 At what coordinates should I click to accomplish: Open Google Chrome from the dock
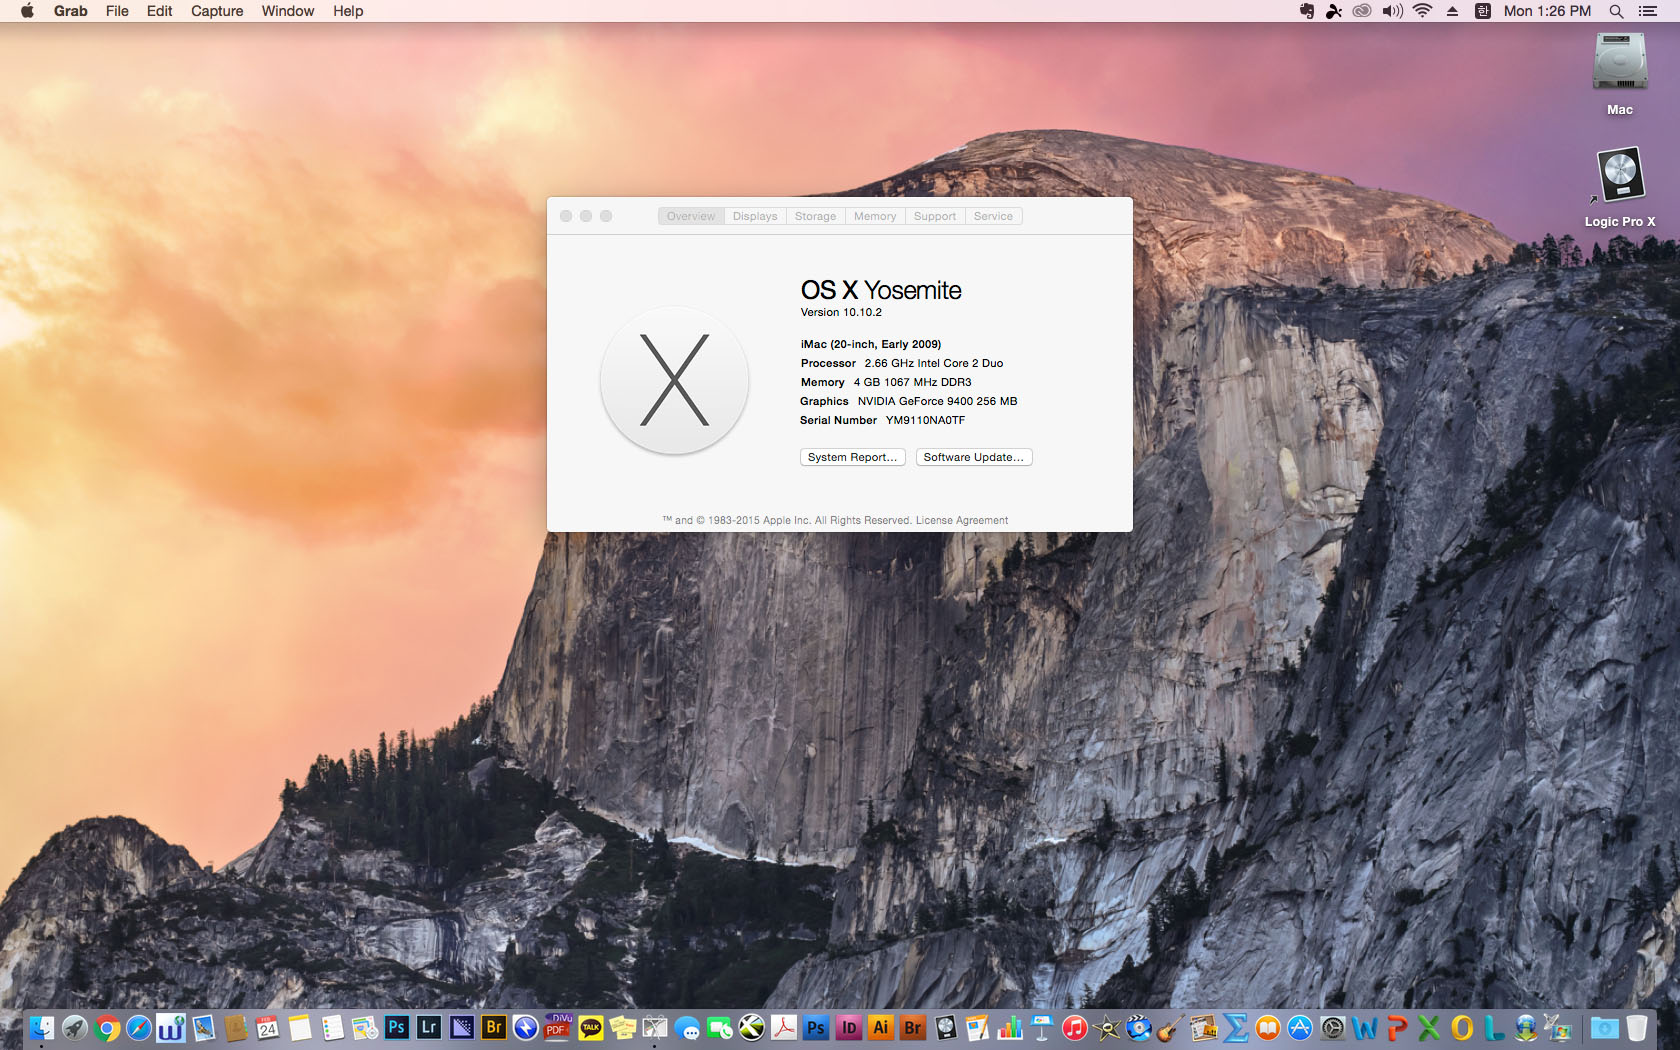(x=107, y=1028)
